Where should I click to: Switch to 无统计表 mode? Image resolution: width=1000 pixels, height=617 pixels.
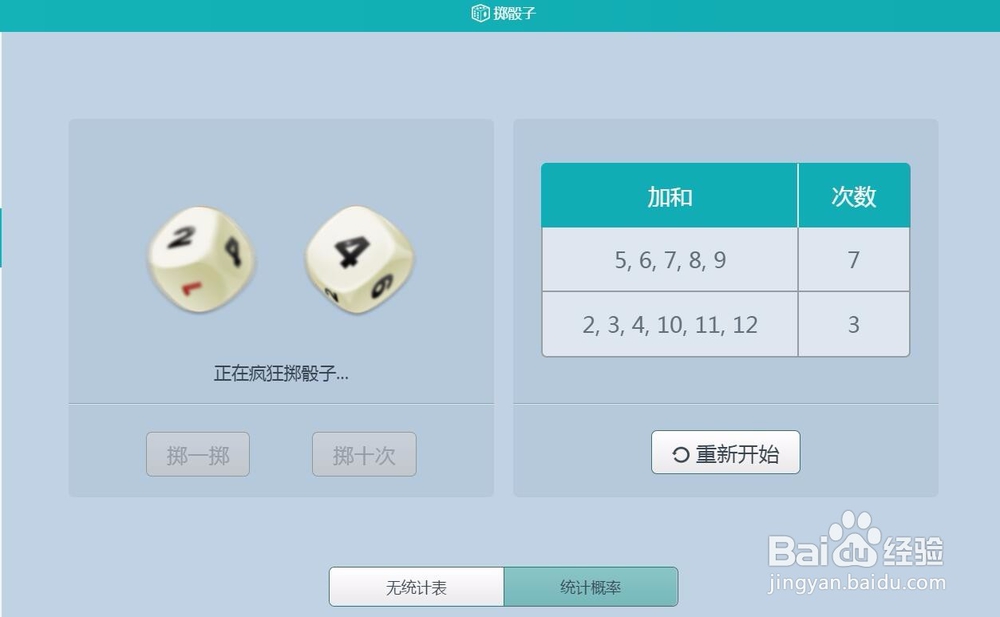[416, 586]
